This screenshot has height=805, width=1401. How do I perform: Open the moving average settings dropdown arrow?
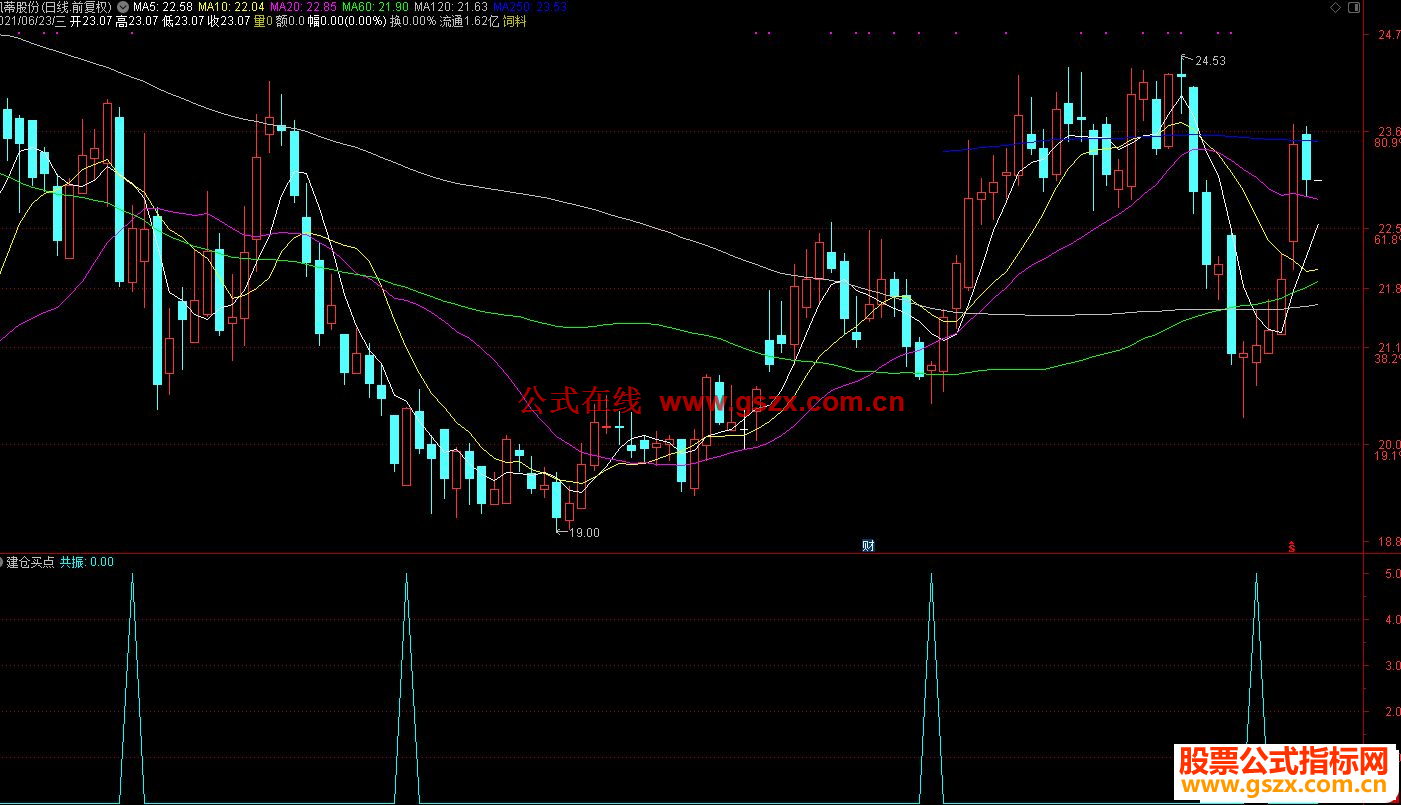coord(122,6)
